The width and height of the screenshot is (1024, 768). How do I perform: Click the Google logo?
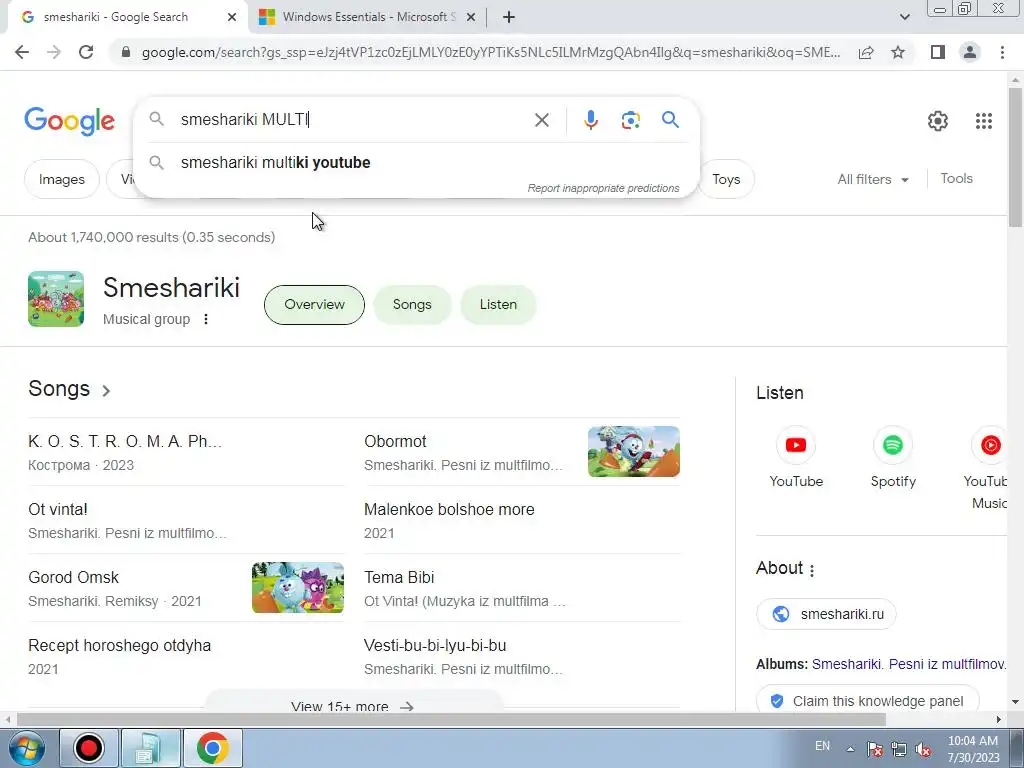pos(69,121)
